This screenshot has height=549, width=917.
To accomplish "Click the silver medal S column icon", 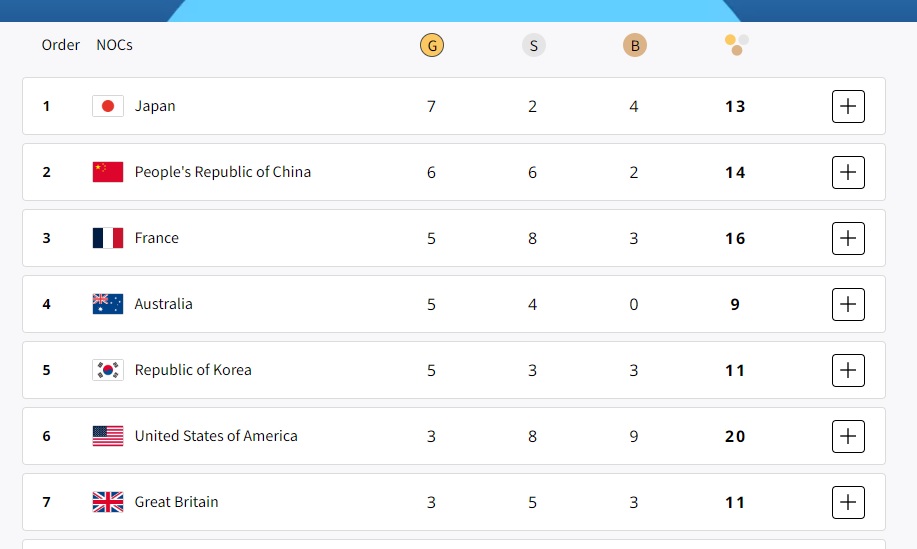I will point(533,45).
